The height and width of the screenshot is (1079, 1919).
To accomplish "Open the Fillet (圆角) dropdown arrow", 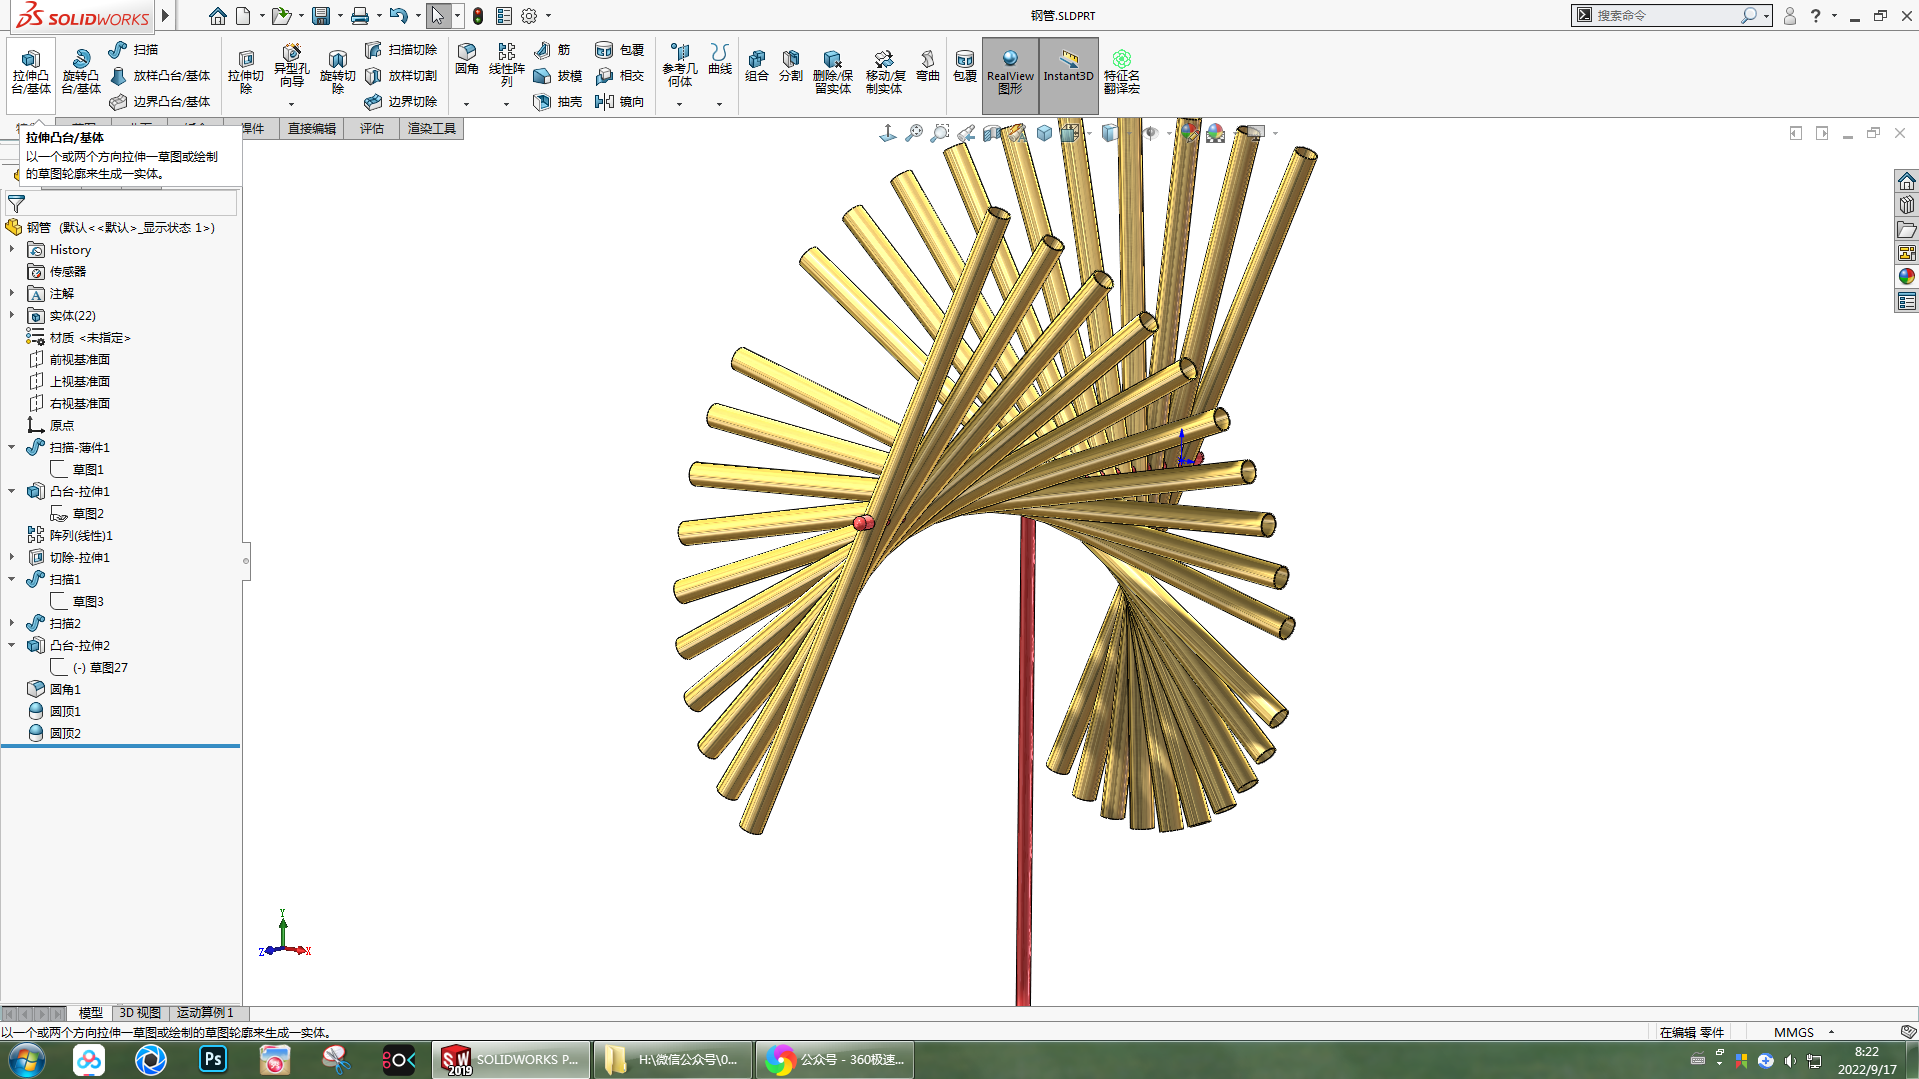I will point(466,104).
